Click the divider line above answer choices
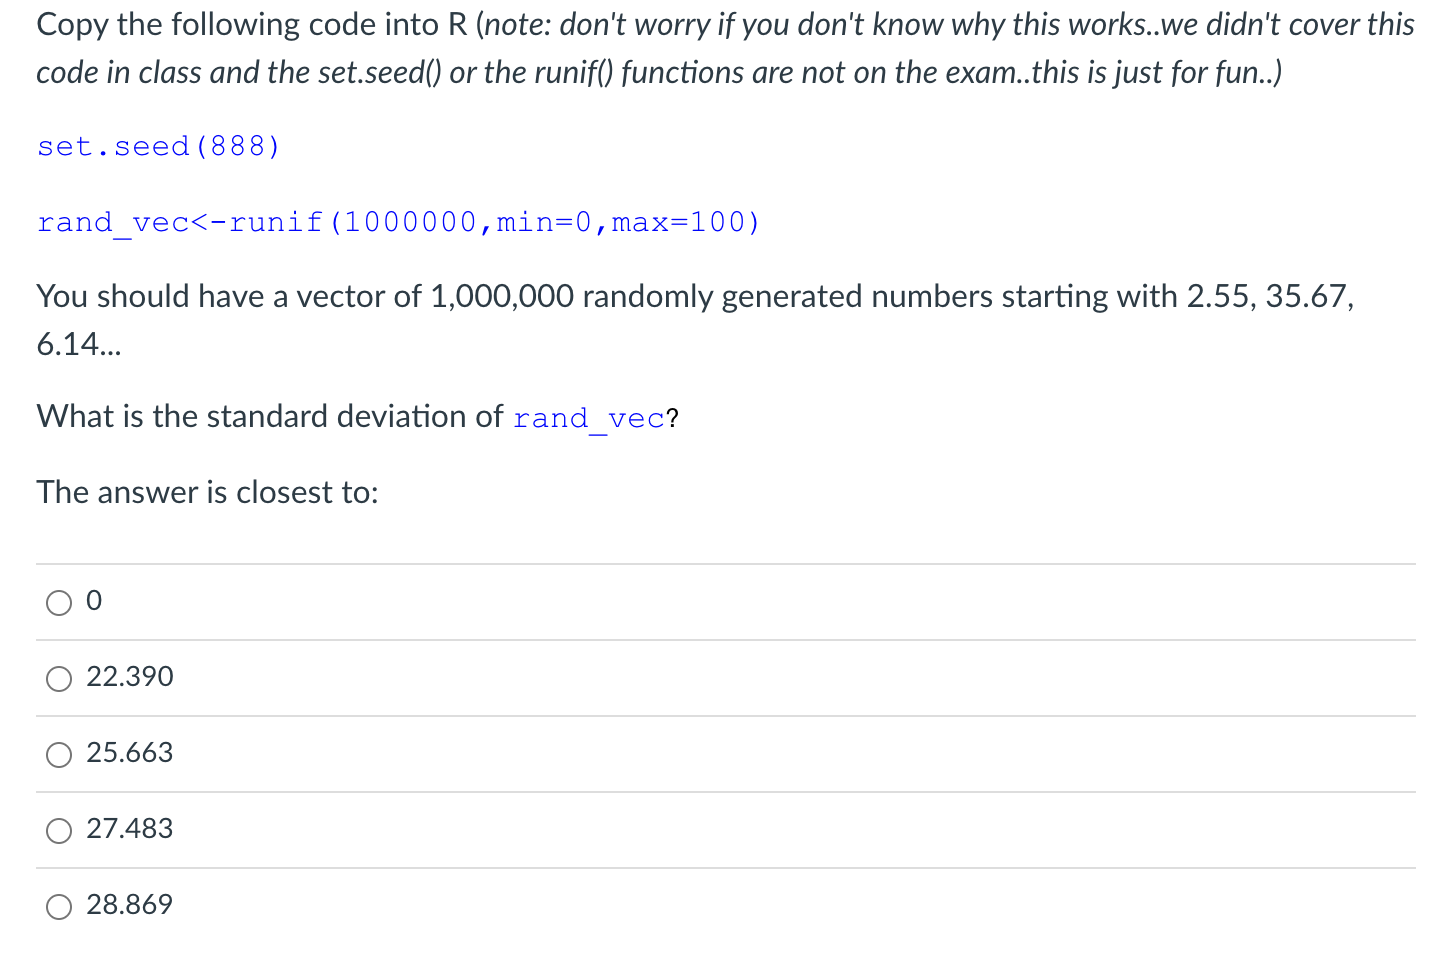This screenshot has width=1440, height=972. 720,562
